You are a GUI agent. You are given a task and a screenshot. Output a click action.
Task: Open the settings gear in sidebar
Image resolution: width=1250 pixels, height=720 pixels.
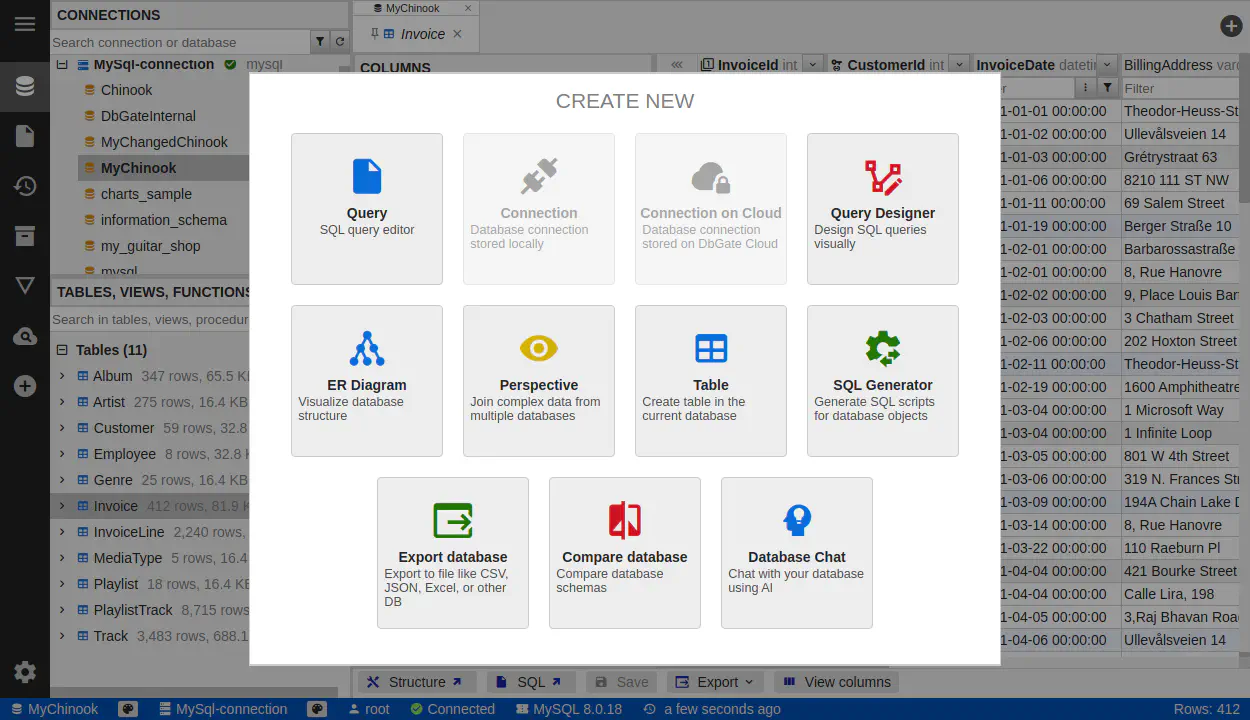25,672
